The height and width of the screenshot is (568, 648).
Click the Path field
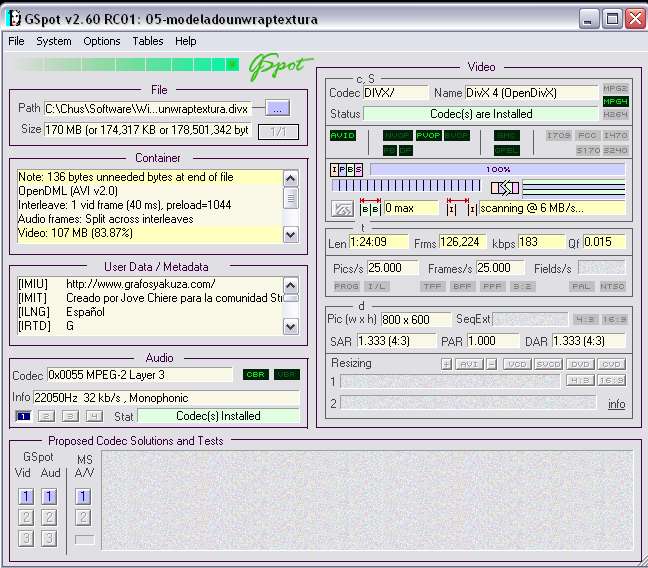(x=148, y=109)
